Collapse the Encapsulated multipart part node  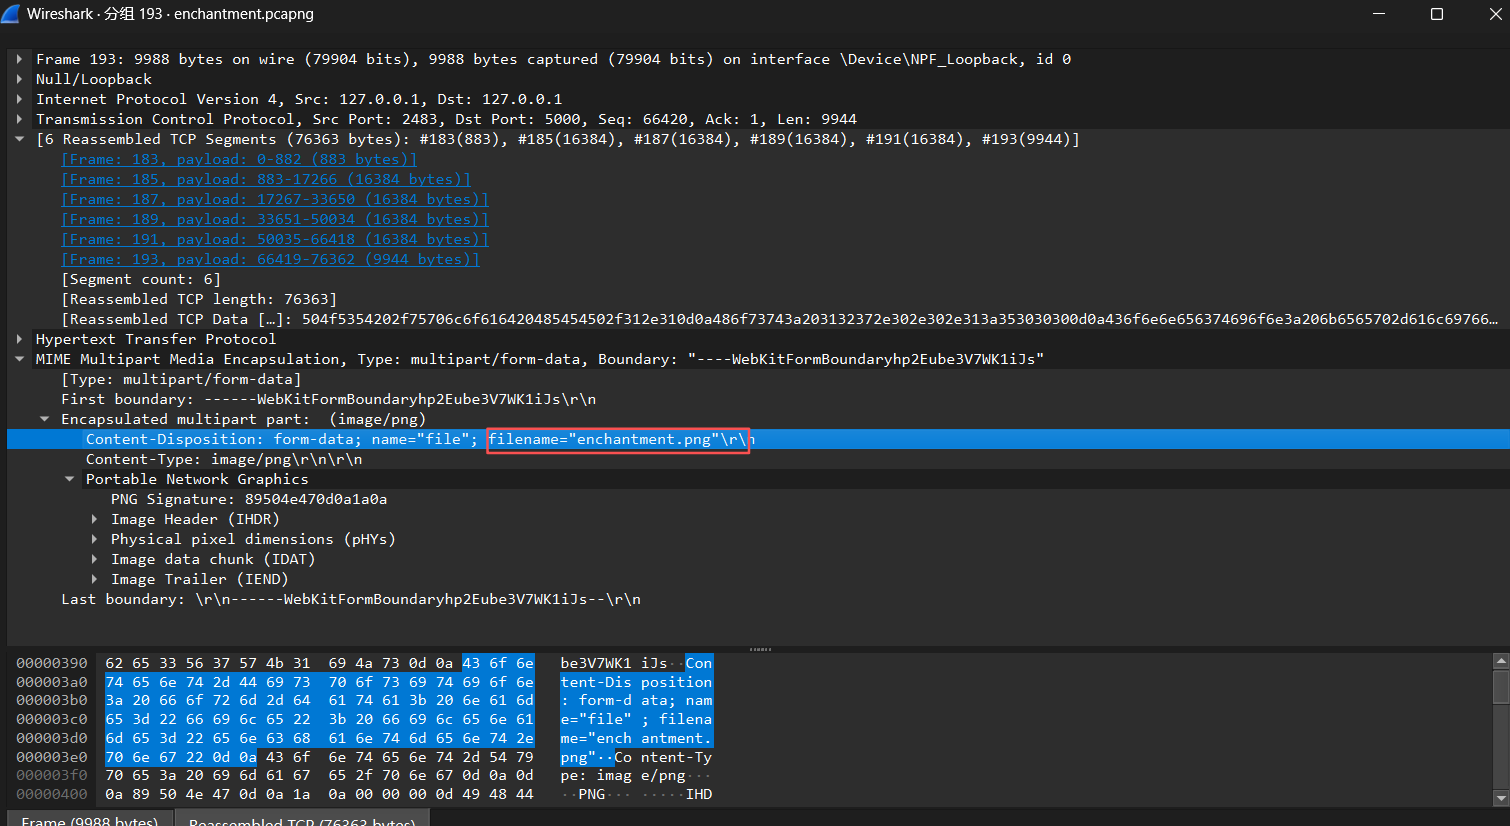[x=44, y=419]
